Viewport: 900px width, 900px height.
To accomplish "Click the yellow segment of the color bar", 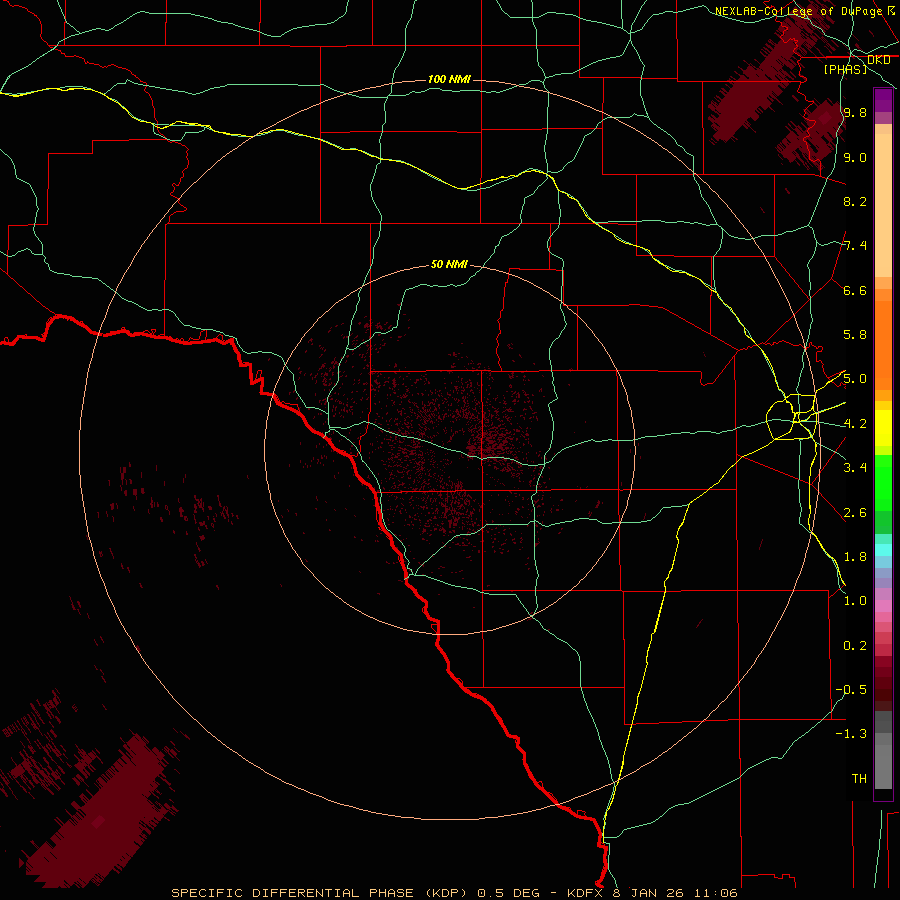I will click(x=883, y=428).
